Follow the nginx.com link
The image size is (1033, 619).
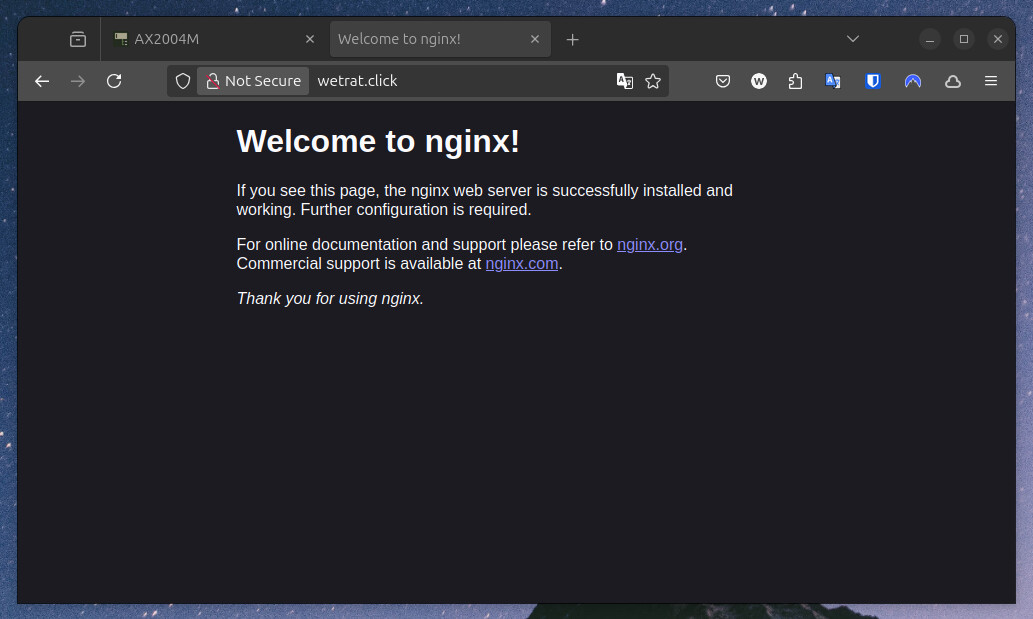tap(522, 263)
